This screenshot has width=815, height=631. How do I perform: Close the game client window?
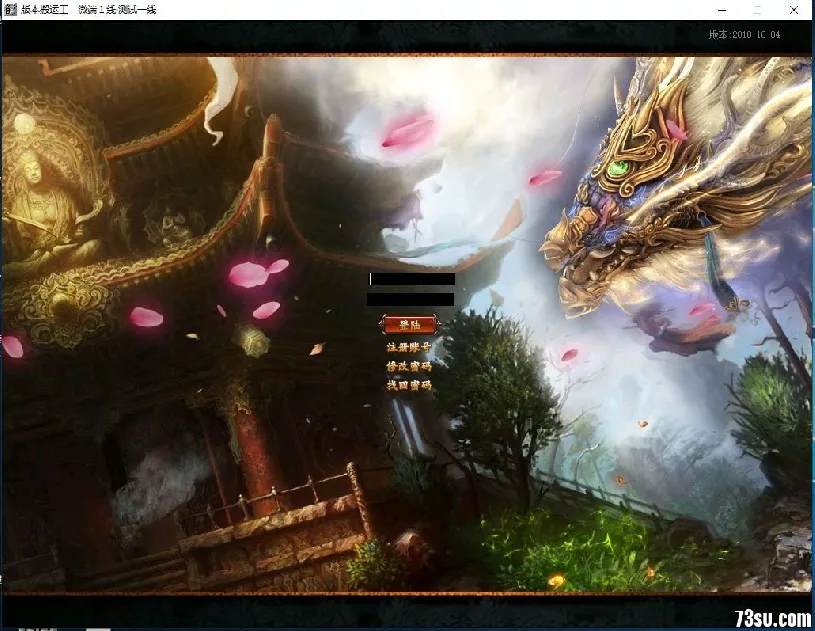(794, 10)
